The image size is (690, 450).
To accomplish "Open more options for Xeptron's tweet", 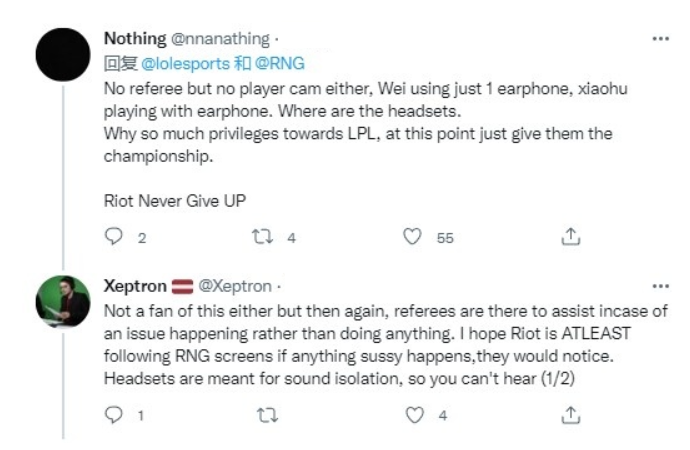I will [x=660, y=285].
